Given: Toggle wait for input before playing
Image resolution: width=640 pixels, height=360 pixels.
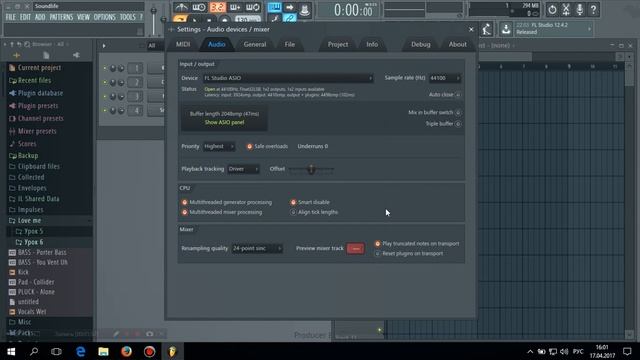Looking at the screenshot, I should click(x=199, y=7).
